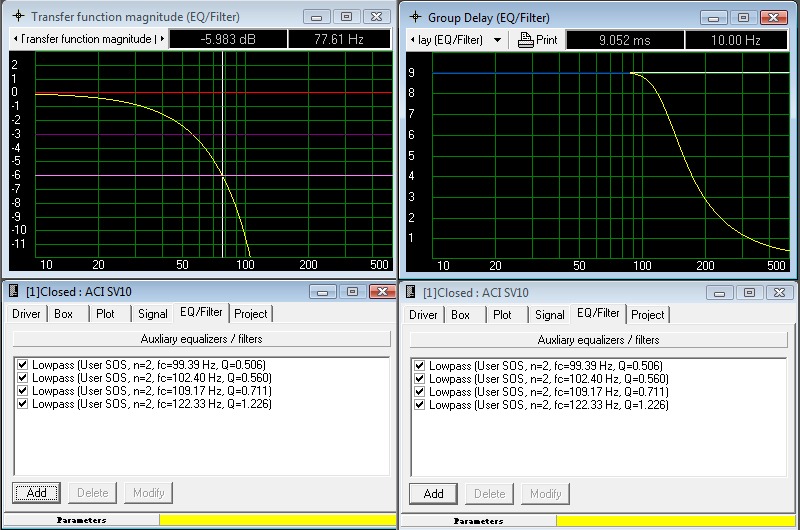Close the Group Delay window

pos(773,17)
